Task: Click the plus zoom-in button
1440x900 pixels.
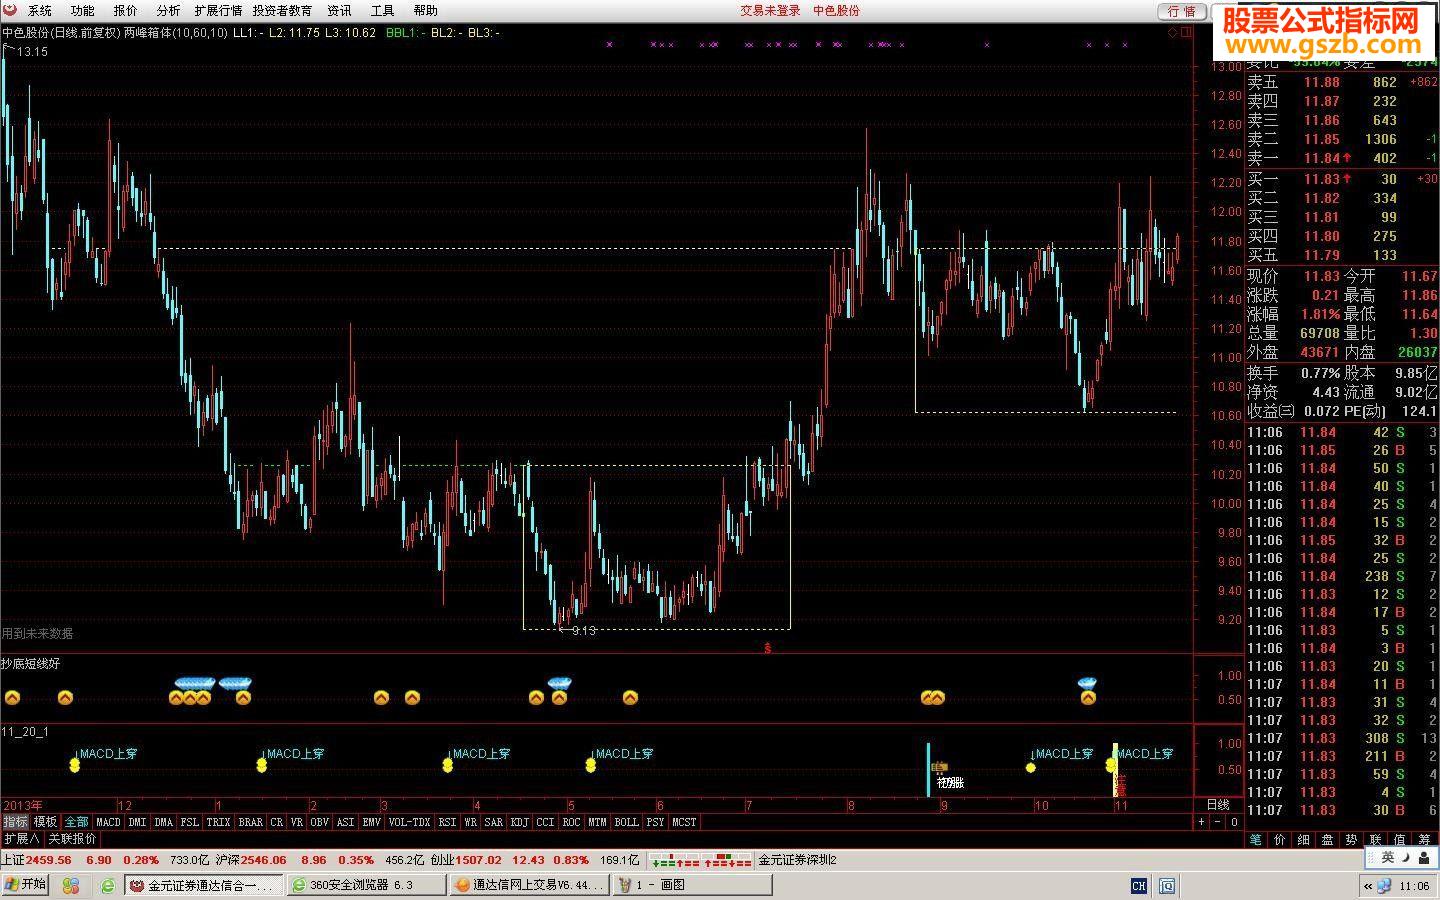Action: point(1201,822)
